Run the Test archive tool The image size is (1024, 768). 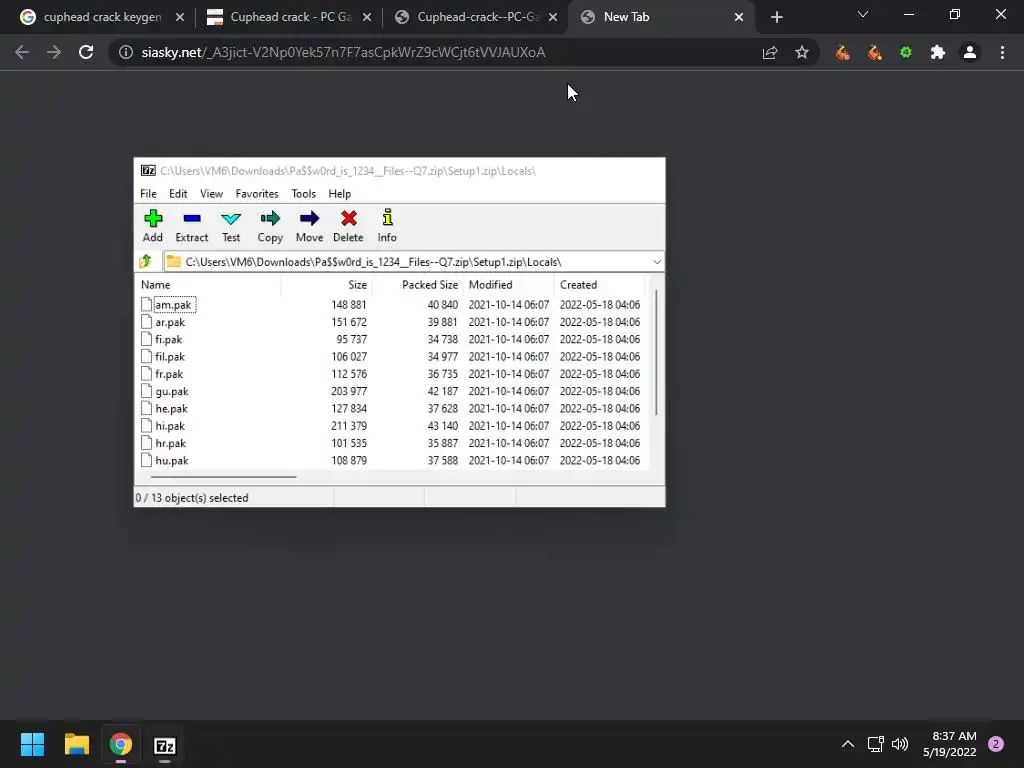pos(231,225)
